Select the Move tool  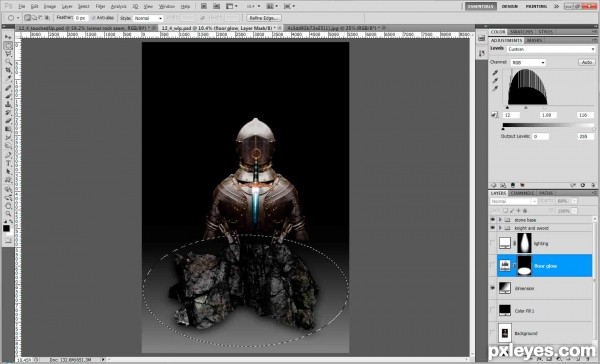[8, 37]
